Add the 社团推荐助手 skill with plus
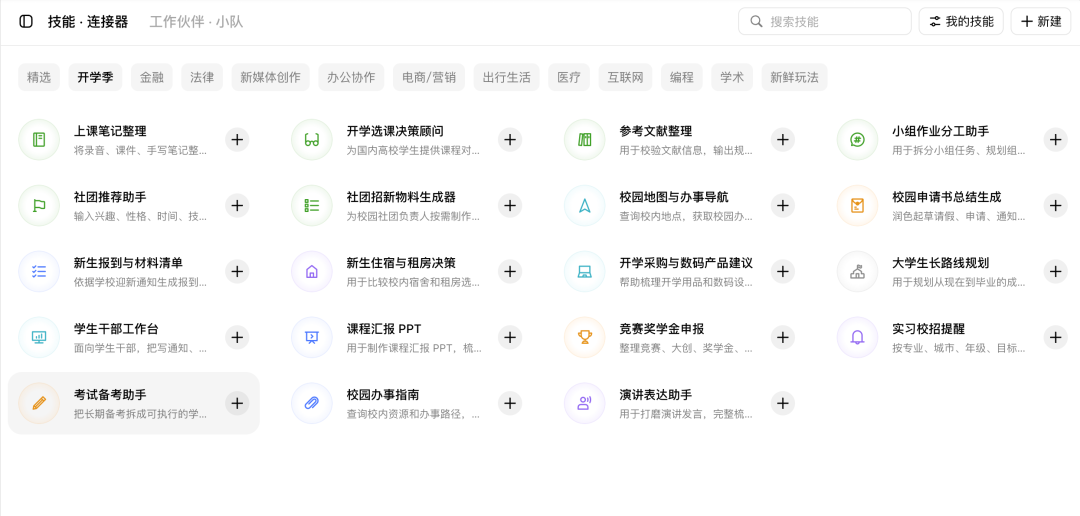Screen dimensions: 1080x516 click(x=237, y=205)
